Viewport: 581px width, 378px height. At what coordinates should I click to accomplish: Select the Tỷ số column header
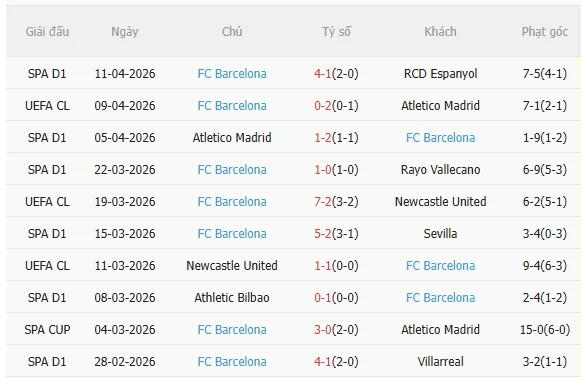[x=336, y=32]
